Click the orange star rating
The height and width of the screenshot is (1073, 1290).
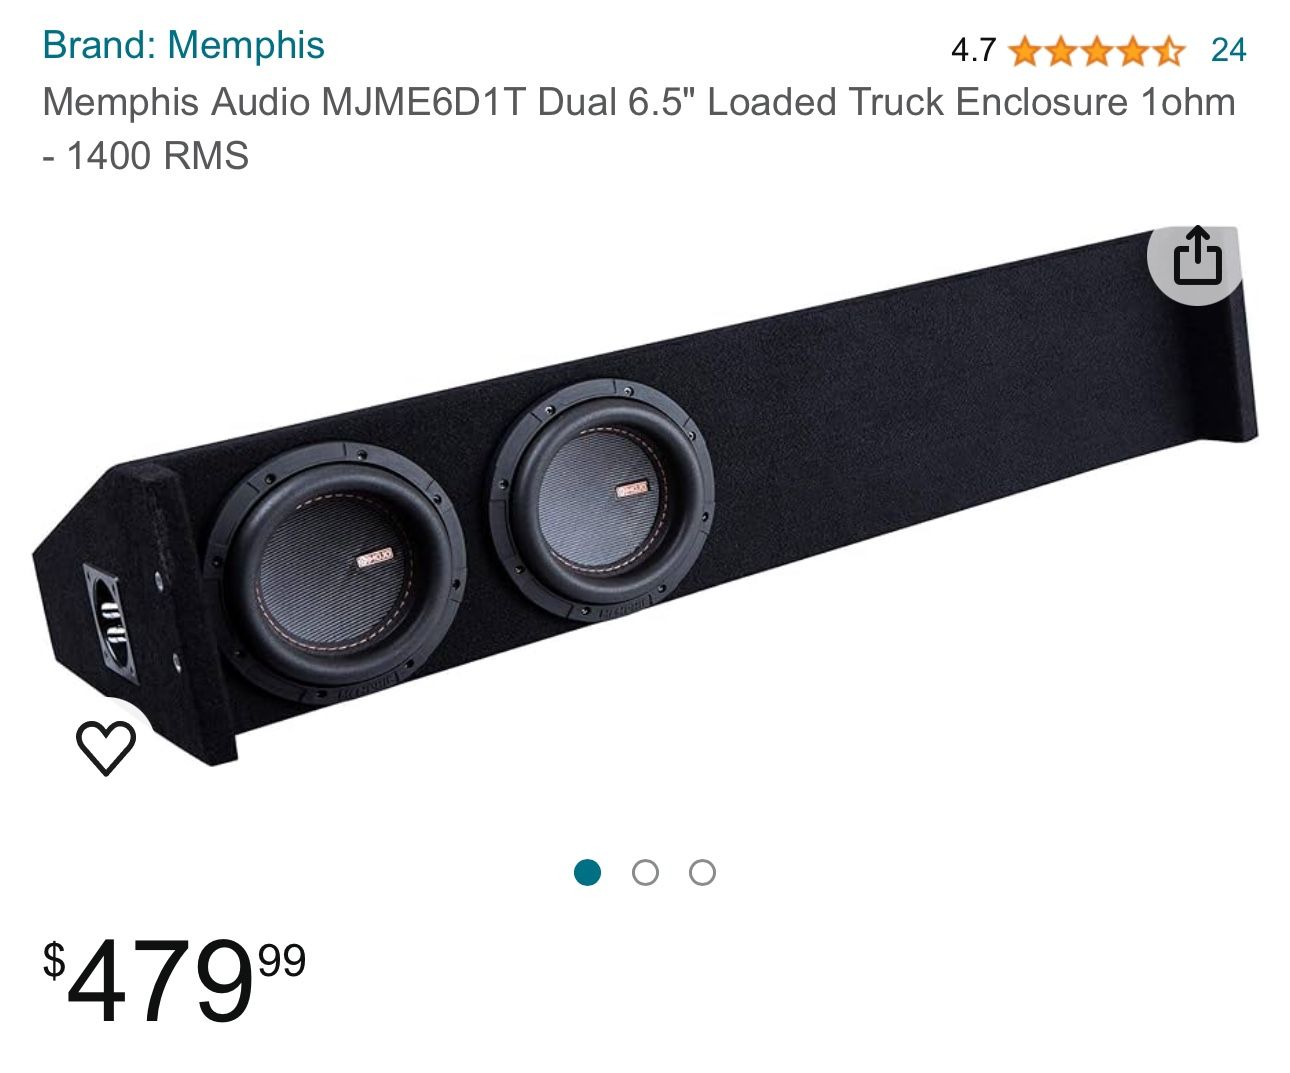coord(1097,50)
